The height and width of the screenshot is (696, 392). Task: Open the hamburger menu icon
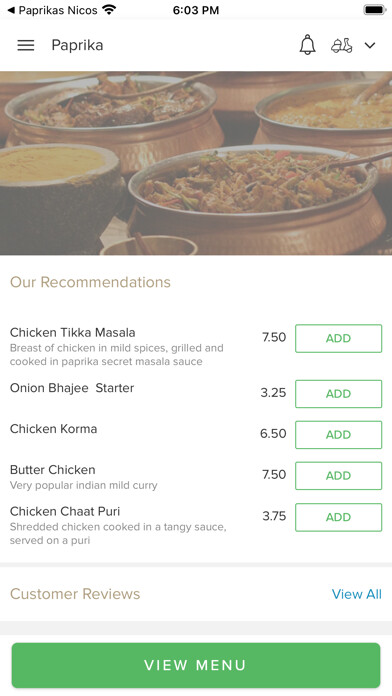tap(26, 45)
